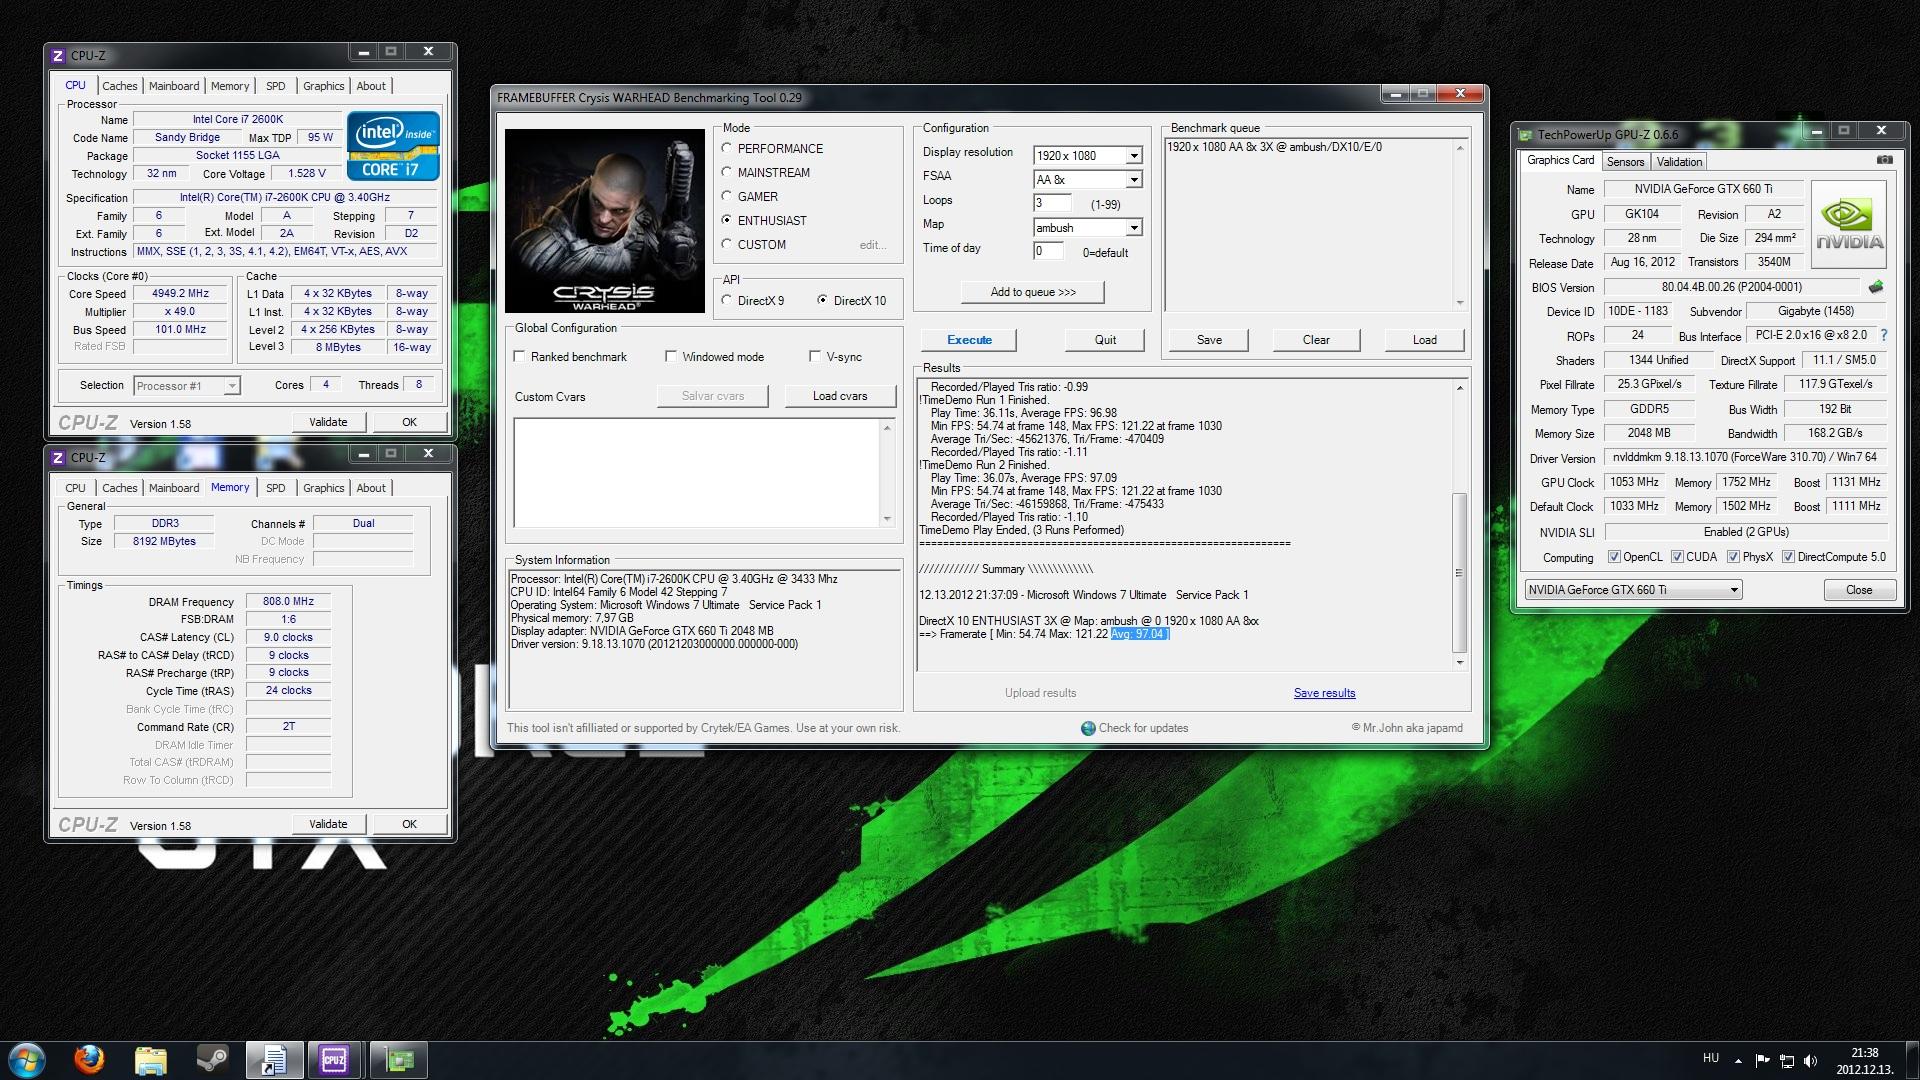
Task: Launch Firefox from the taskbar
Action: (89, 1060)
